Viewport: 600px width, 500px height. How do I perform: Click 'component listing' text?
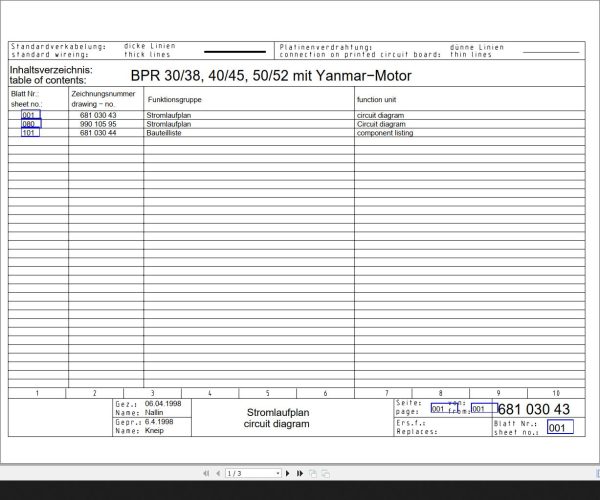[385, 133]
